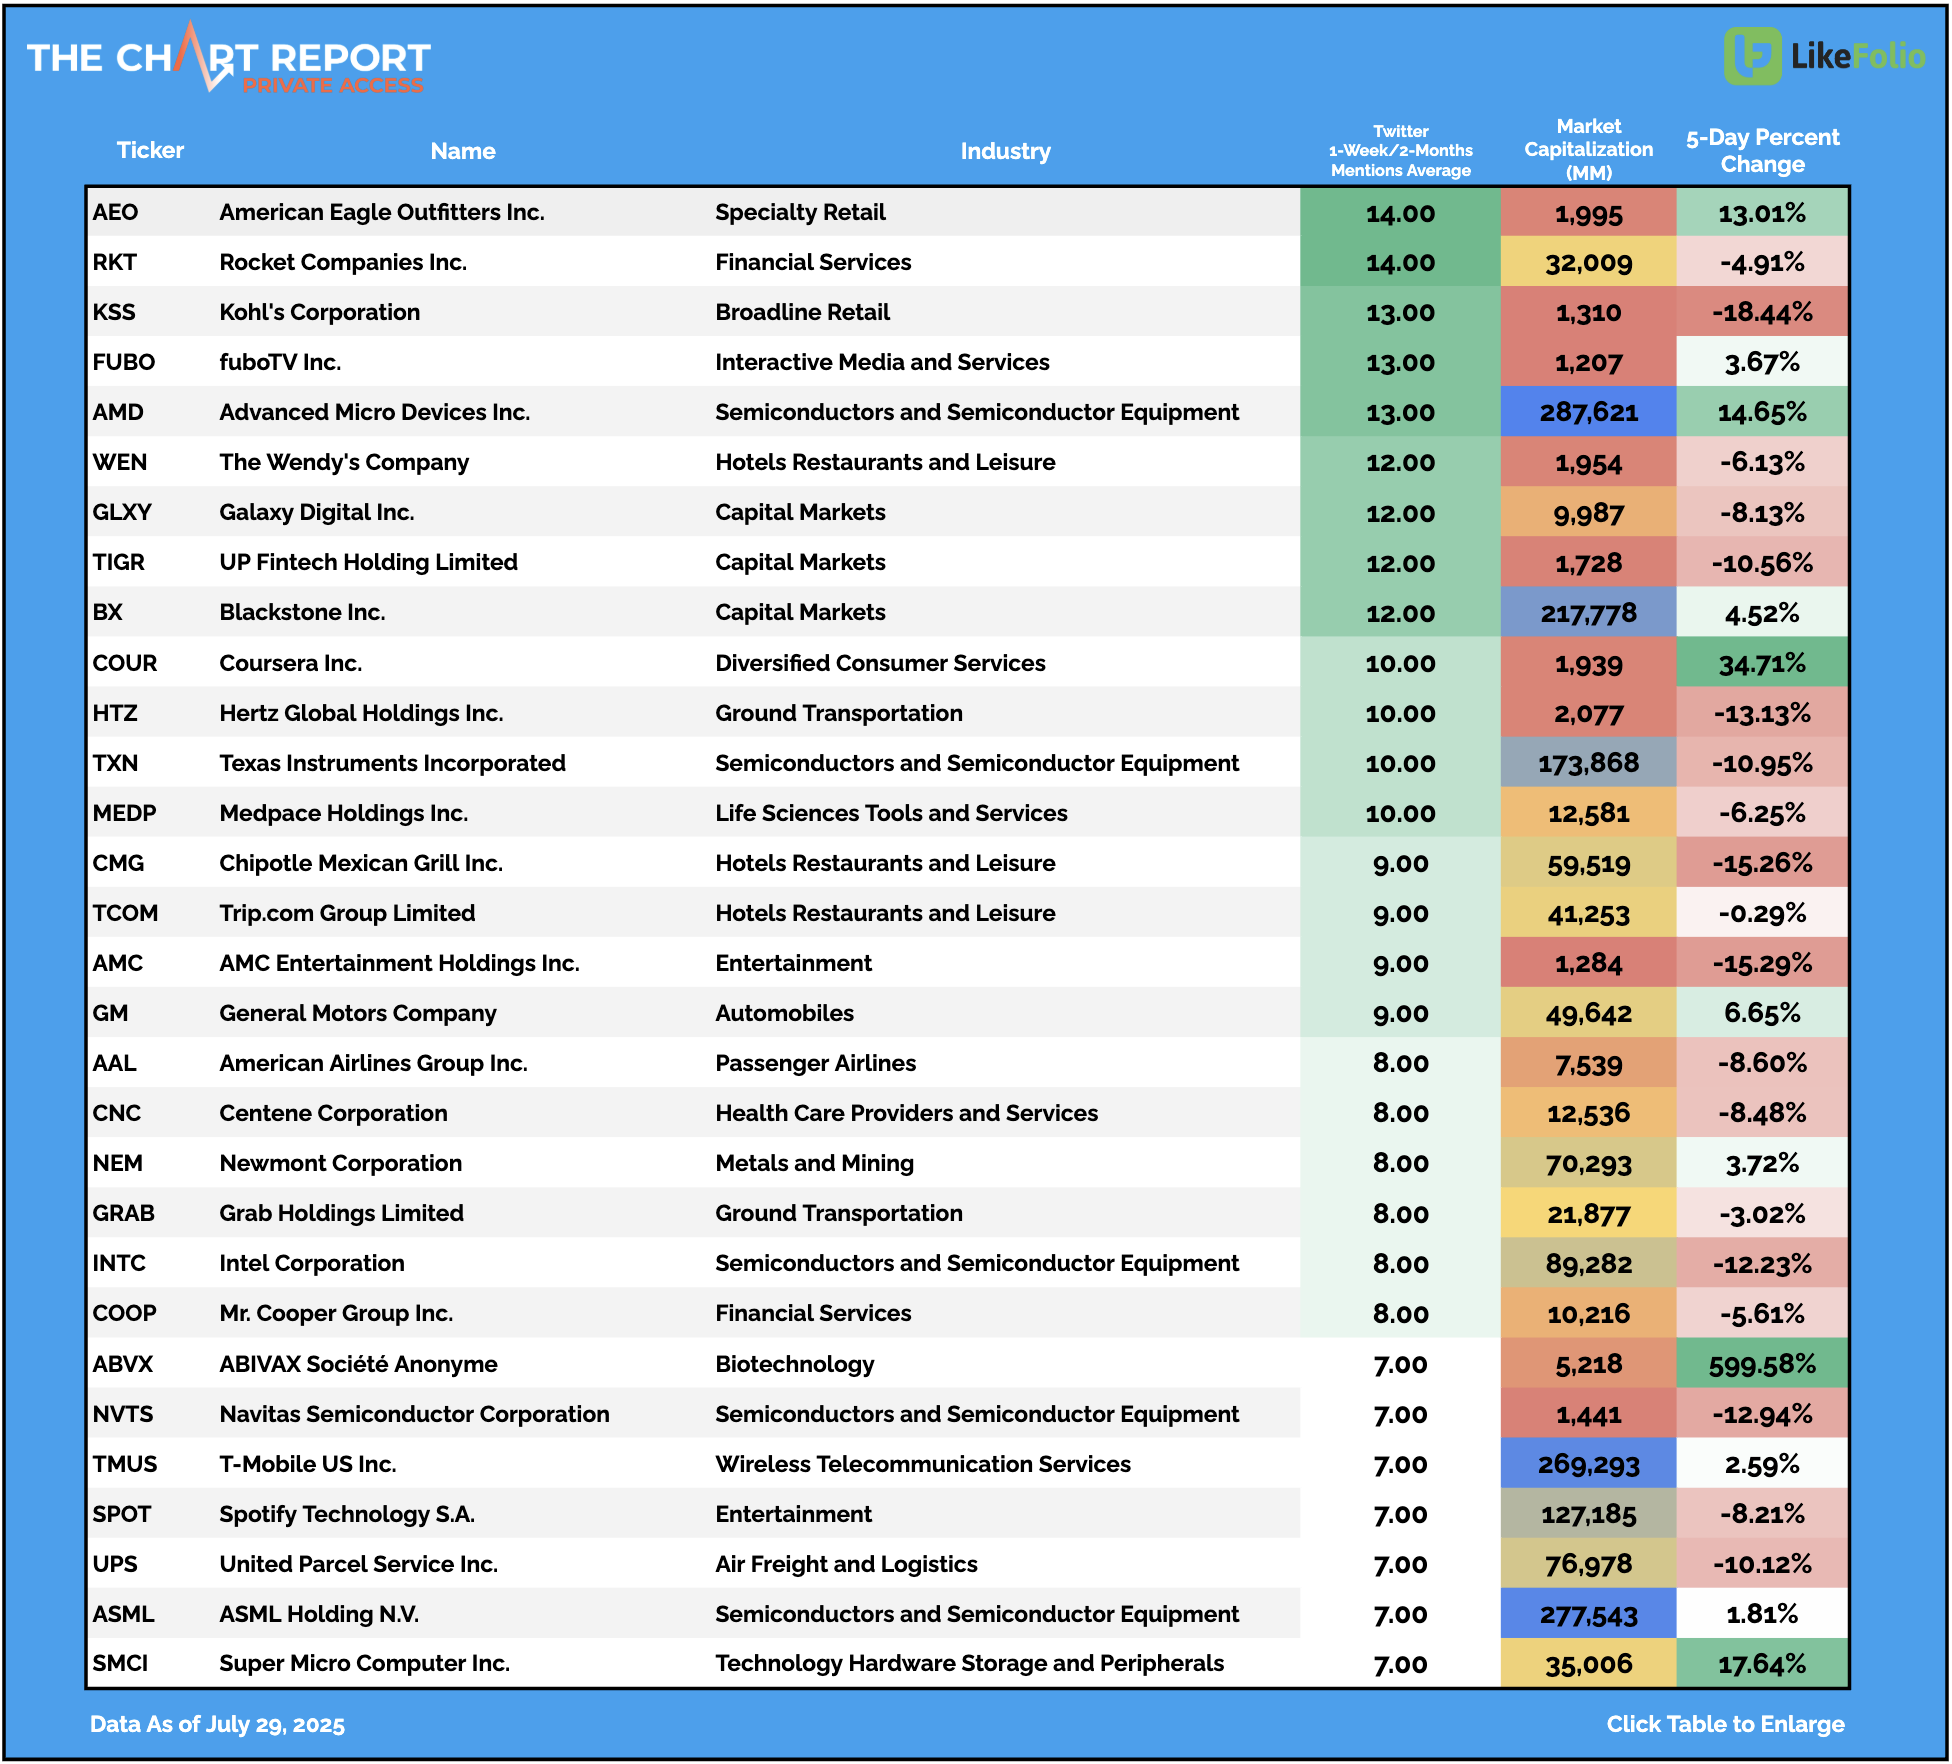This screenshot has width=1952, height=1764.
Task: Click Air Freight and Logistics industry cell
Action: pos(846,1564)
